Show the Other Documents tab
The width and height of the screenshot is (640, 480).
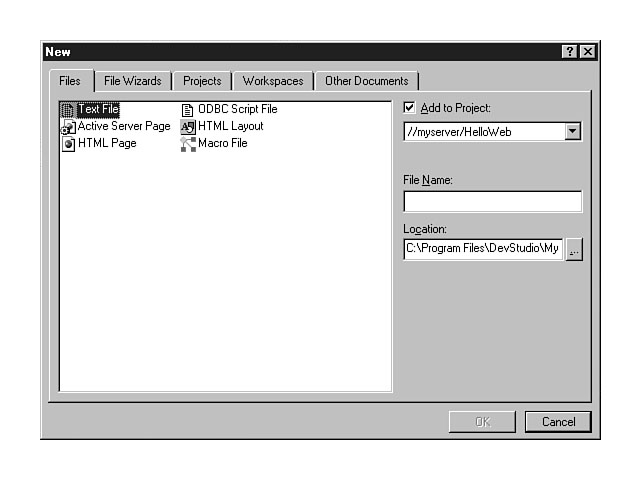click(366, 81)
